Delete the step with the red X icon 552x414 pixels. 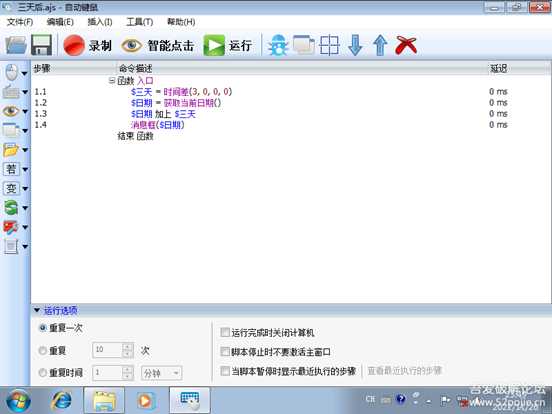pyautogui.click(x=406, y=45)
